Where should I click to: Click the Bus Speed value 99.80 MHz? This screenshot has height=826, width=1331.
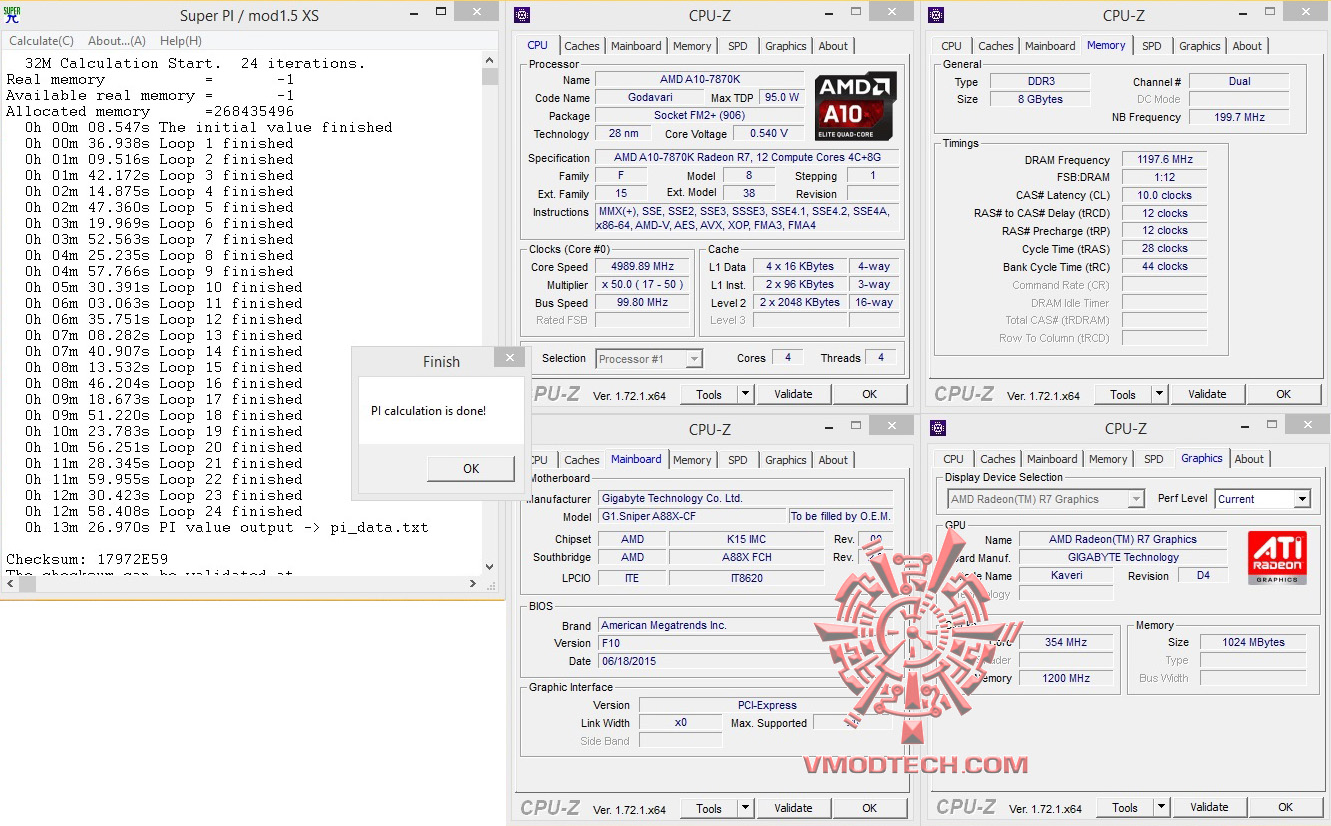click(641, 303)
